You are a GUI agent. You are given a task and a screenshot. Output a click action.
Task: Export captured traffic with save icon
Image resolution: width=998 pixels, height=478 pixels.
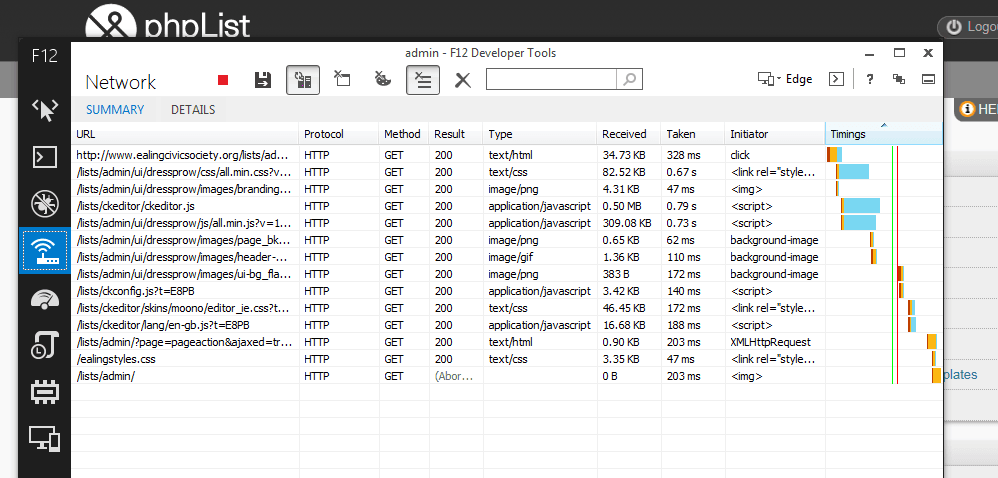[262, 80]
